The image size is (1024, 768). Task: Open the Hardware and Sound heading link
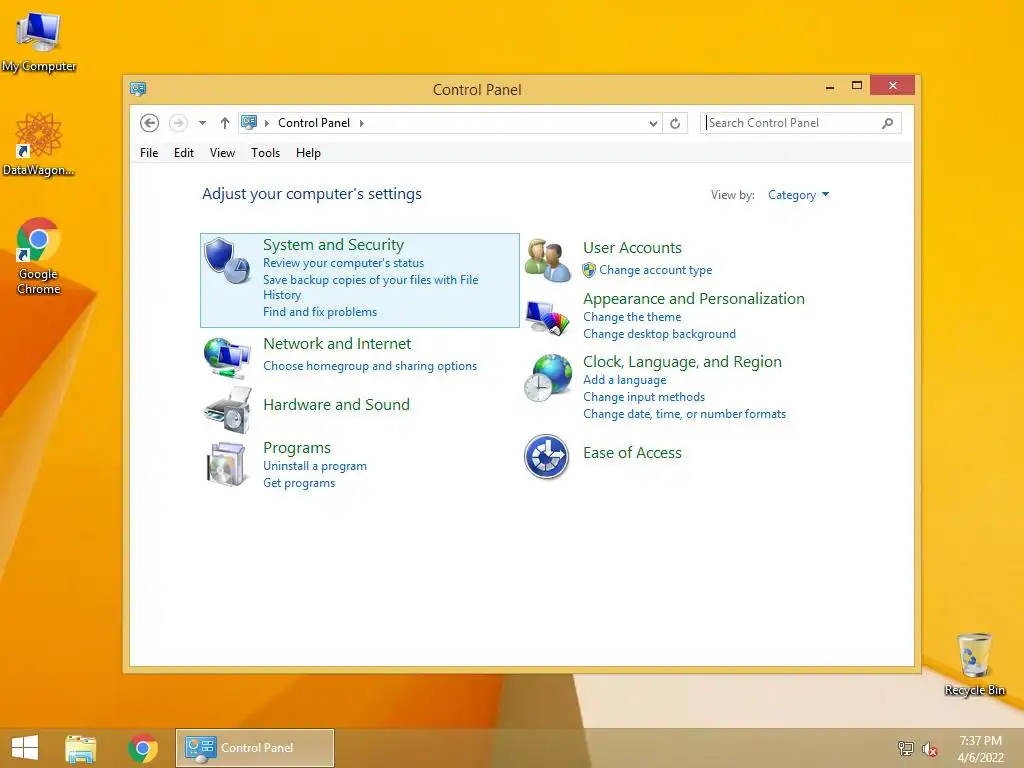pos(336,404)
